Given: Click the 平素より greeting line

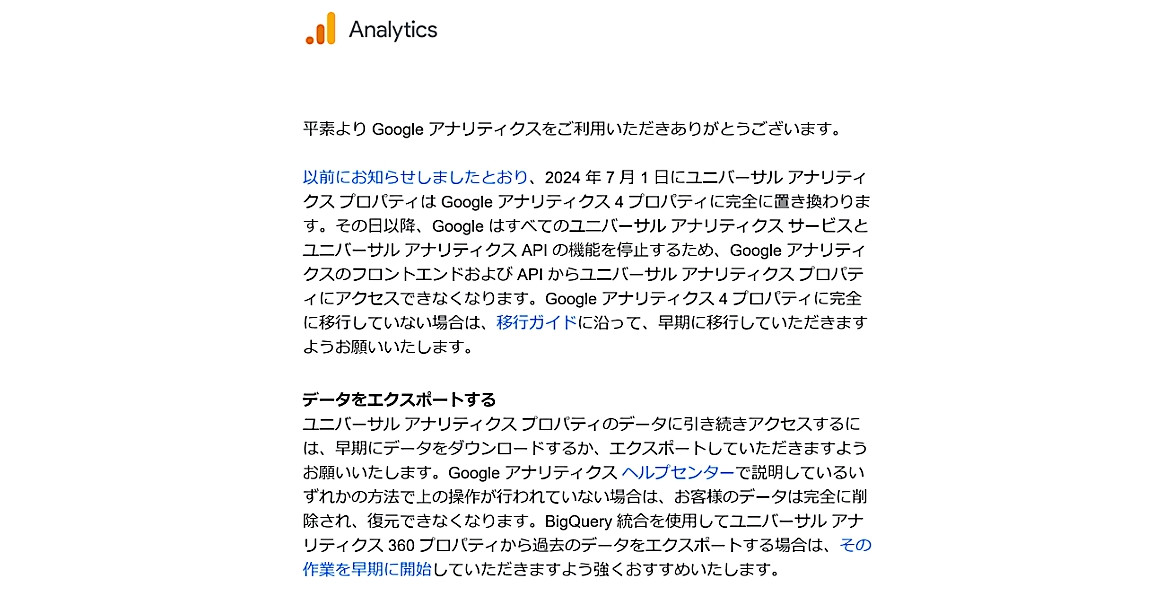Looking at the screenshot, I should pyautogui.click(x=573, y=129).
